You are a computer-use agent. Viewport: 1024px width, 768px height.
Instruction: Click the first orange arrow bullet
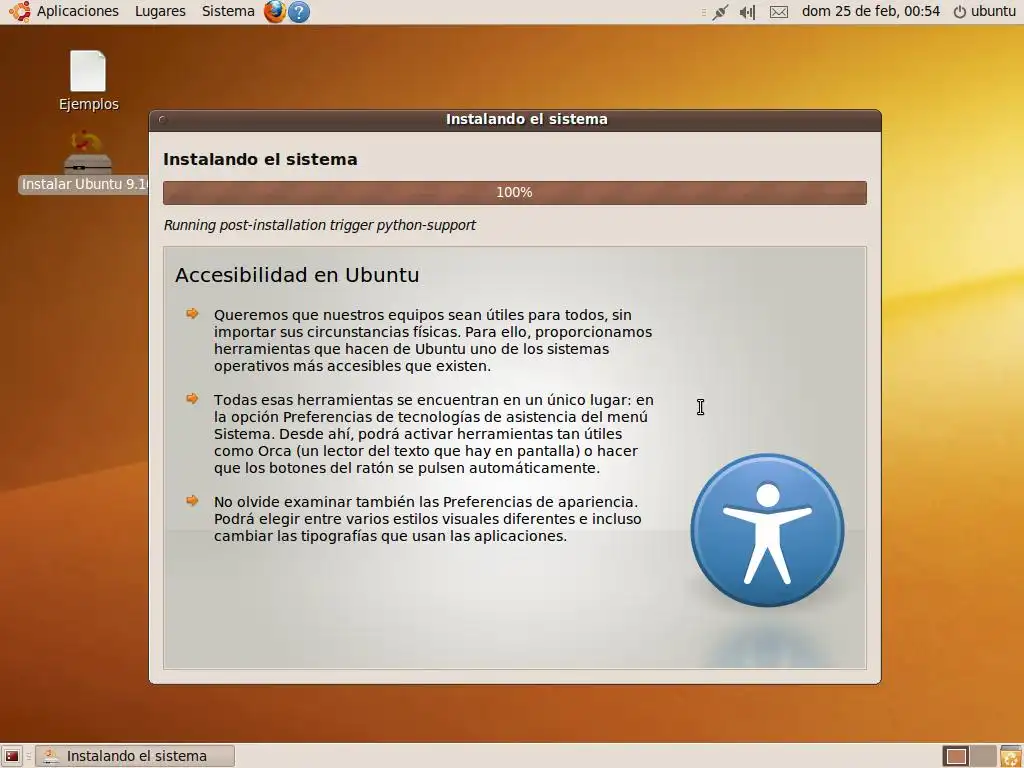192,313
